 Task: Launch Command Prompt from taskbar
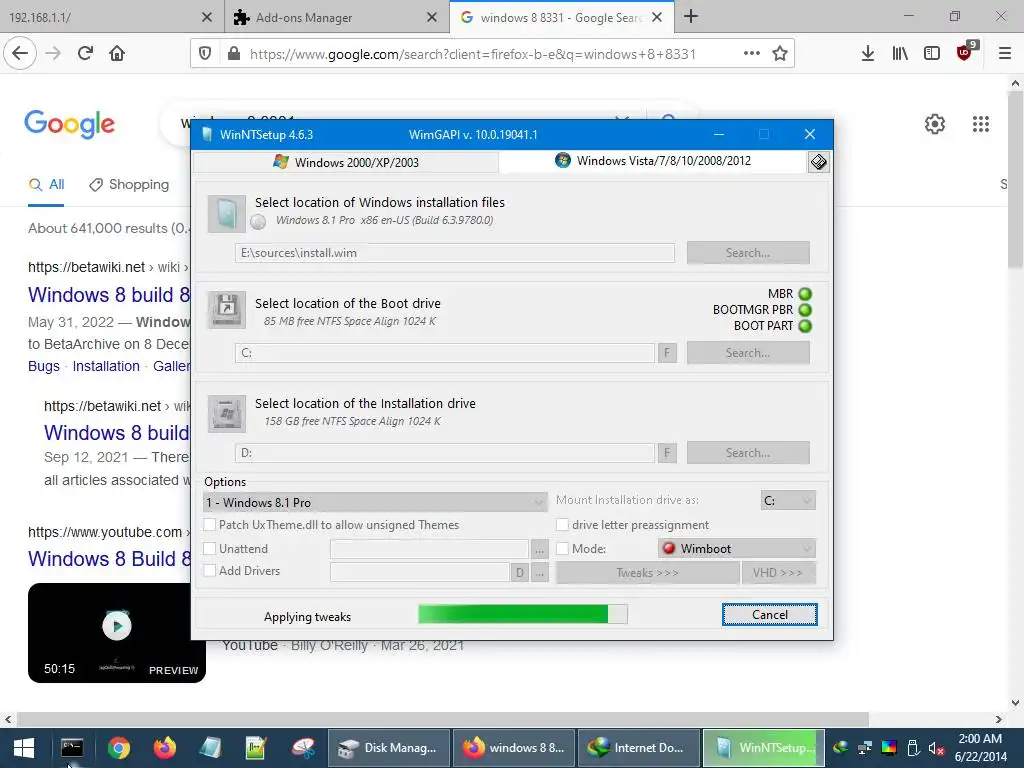coord(72,748)
